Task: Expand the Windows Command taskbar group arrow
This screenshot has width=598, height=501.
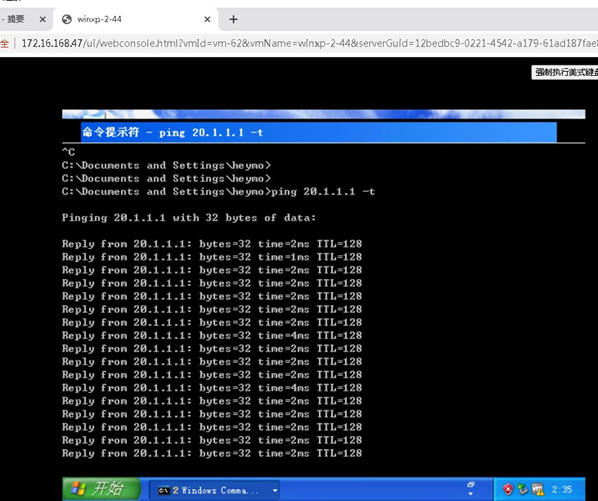Action: coord(275,490)
